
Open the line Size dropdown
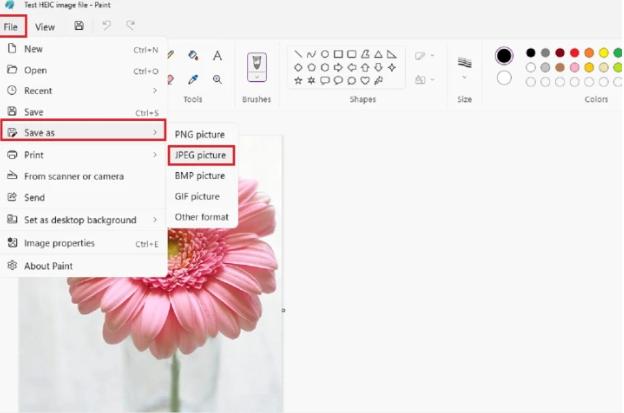point(464,68)
